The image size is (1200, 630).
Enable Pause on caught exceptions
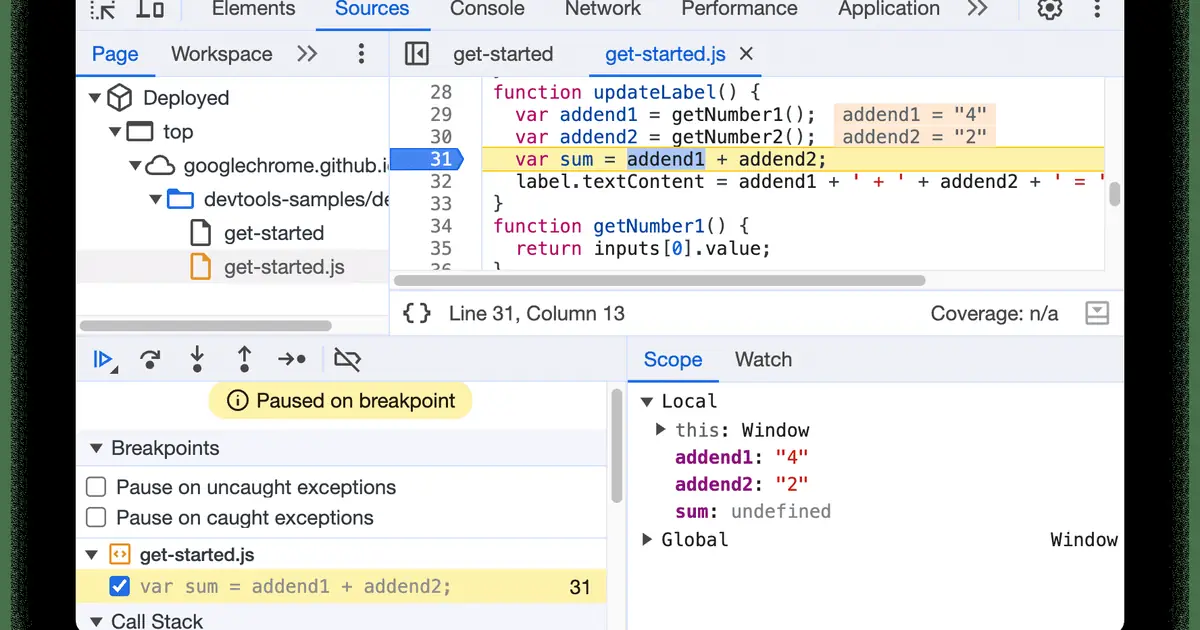coord(96,517)
